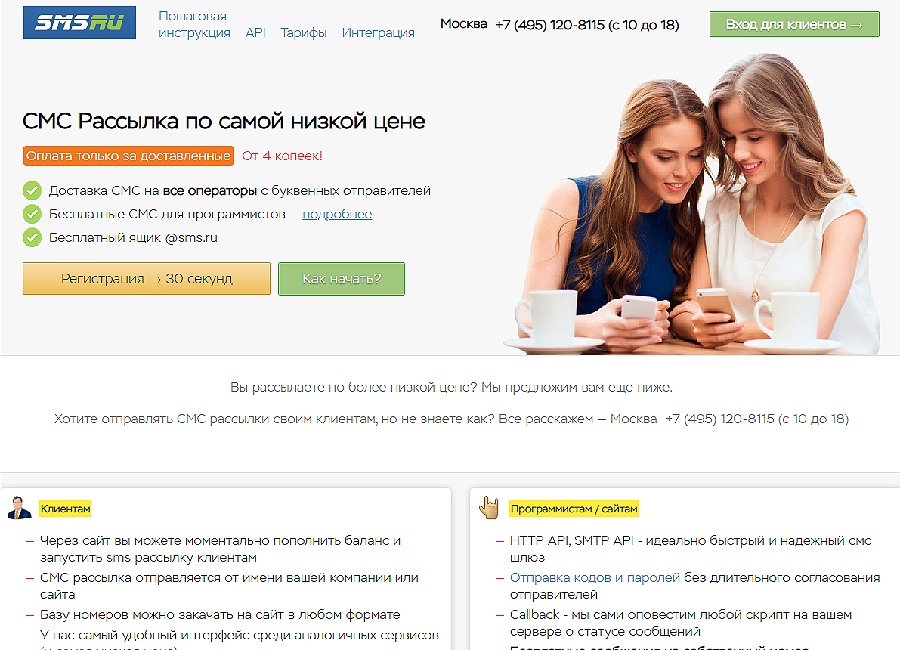900x650 pixels.
Task: Go to the Тарифы page
Action: (x=303, y=32)
